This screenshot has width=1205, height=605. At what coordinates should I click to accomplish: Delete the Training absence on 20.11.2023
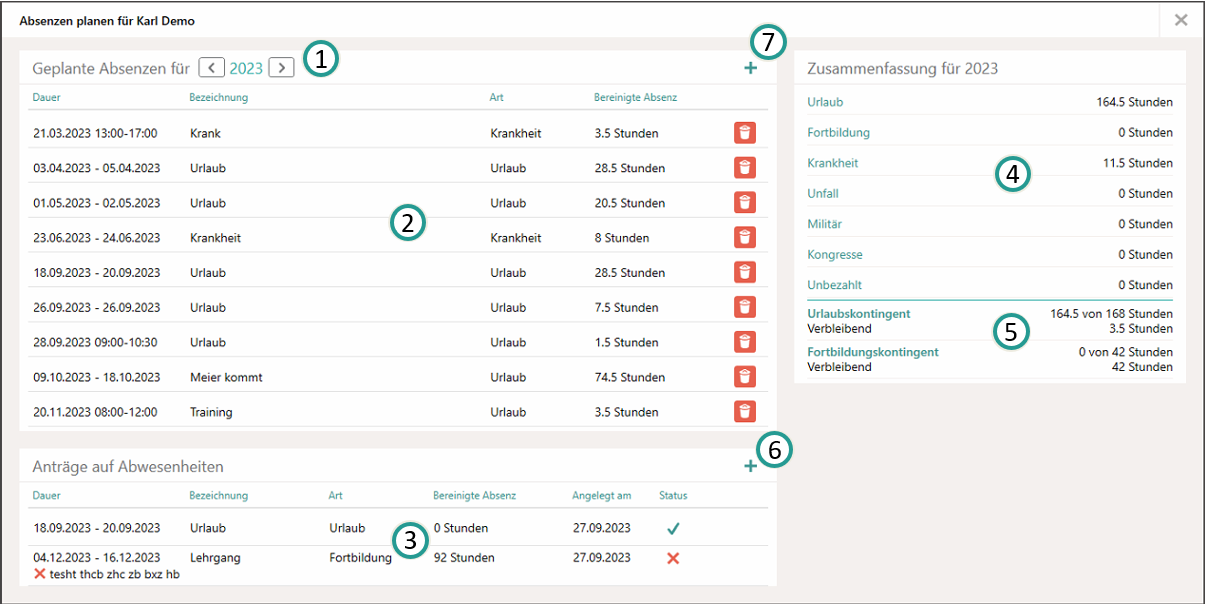point(744,412)
